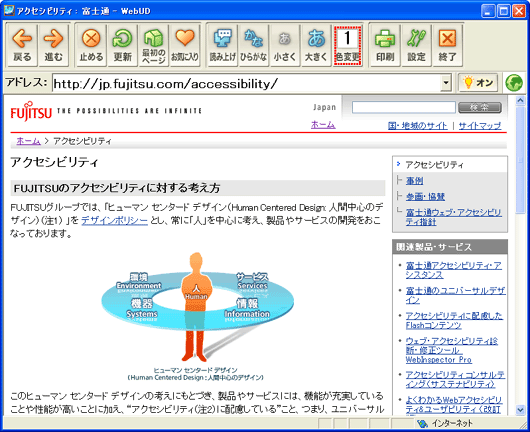This screenshot has width=530, height=432.
Task: Open ホーム link below Japan label
Action: pos(323,125)
